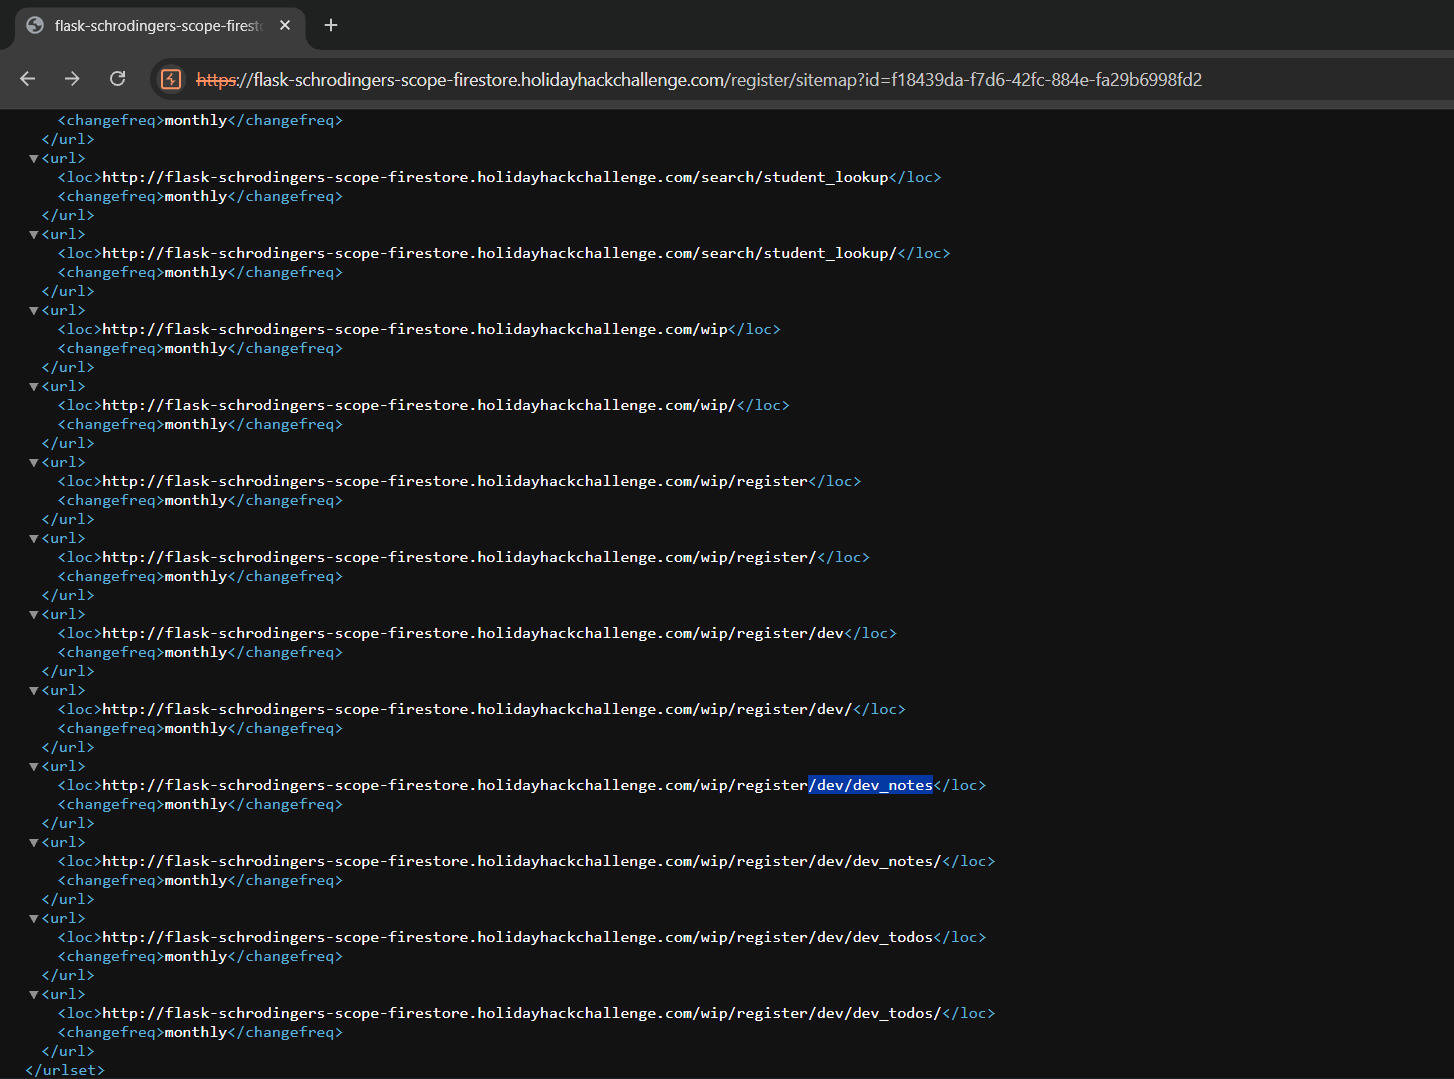The height and width of the screenshot is (1079, 1454).
Task: Collapse the url node containing /wip/register/dev loc
Action: click(x=34, y=614)
